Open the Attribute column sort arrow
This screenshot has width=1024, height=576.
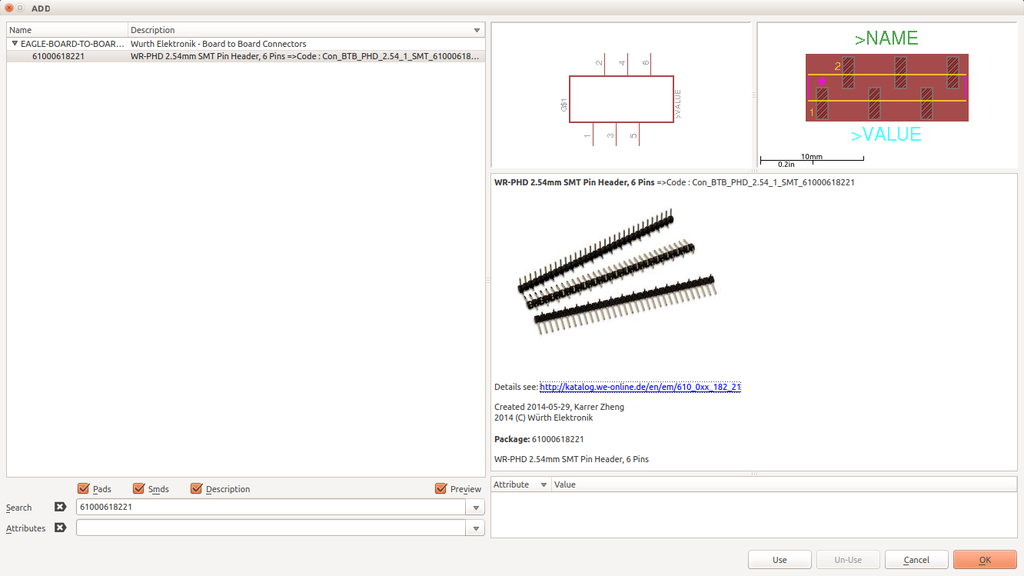tap(543, 485)
